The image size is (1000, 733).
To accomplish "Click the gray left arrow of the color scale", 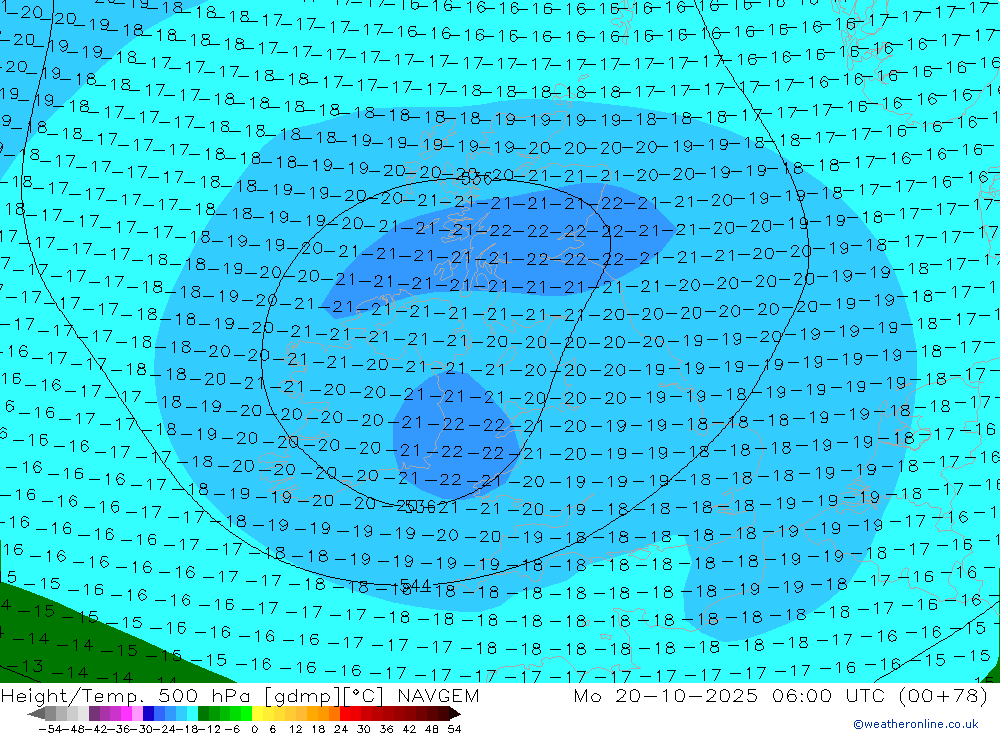I will point(36,713).
